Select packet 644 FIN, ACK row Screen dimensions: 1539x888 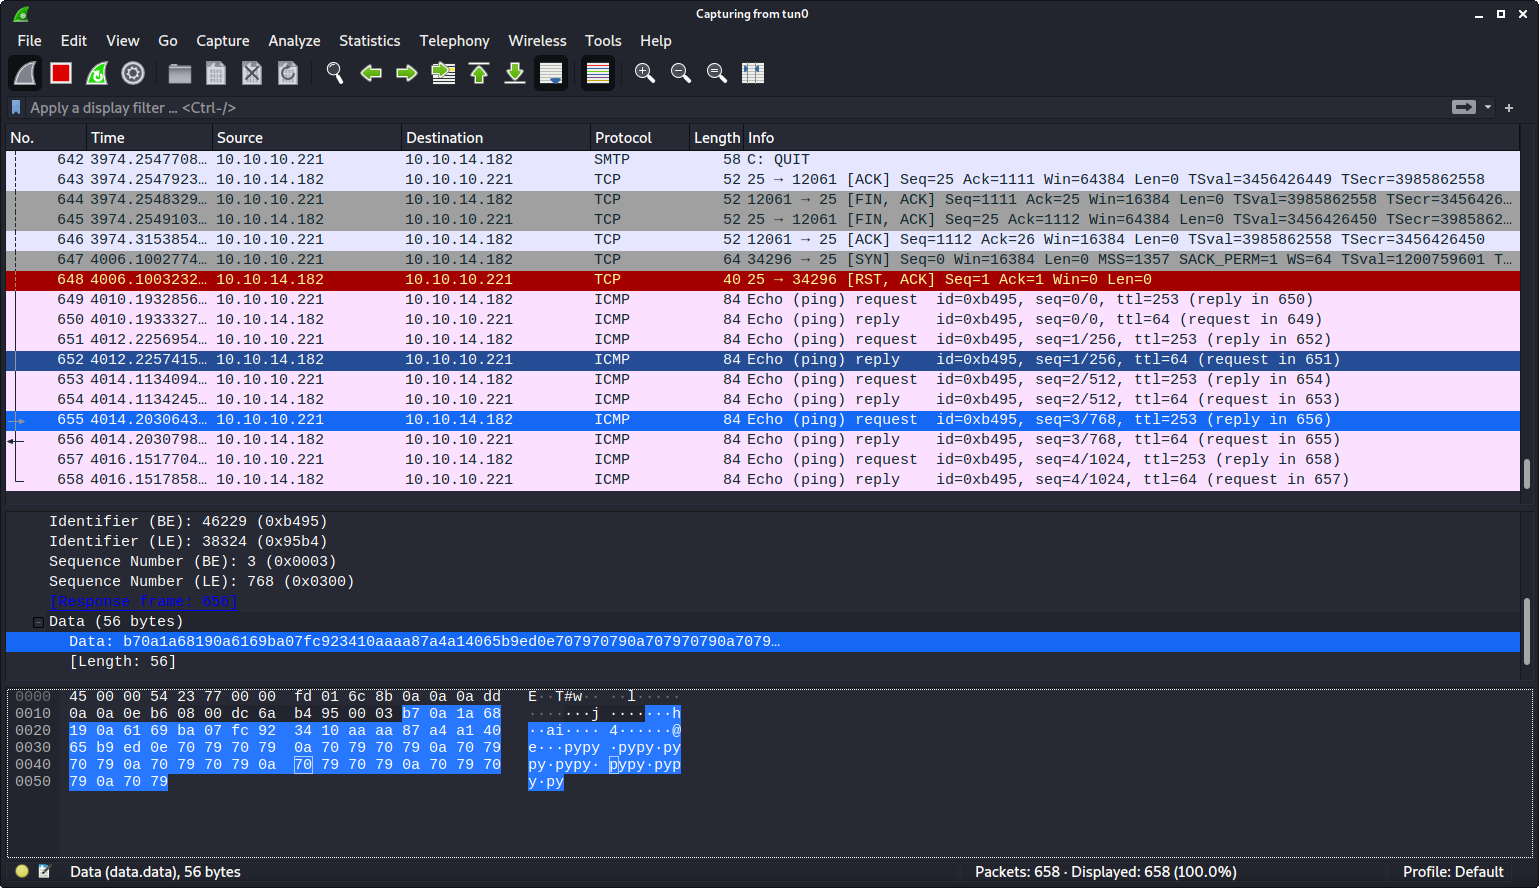click(763, 200)
